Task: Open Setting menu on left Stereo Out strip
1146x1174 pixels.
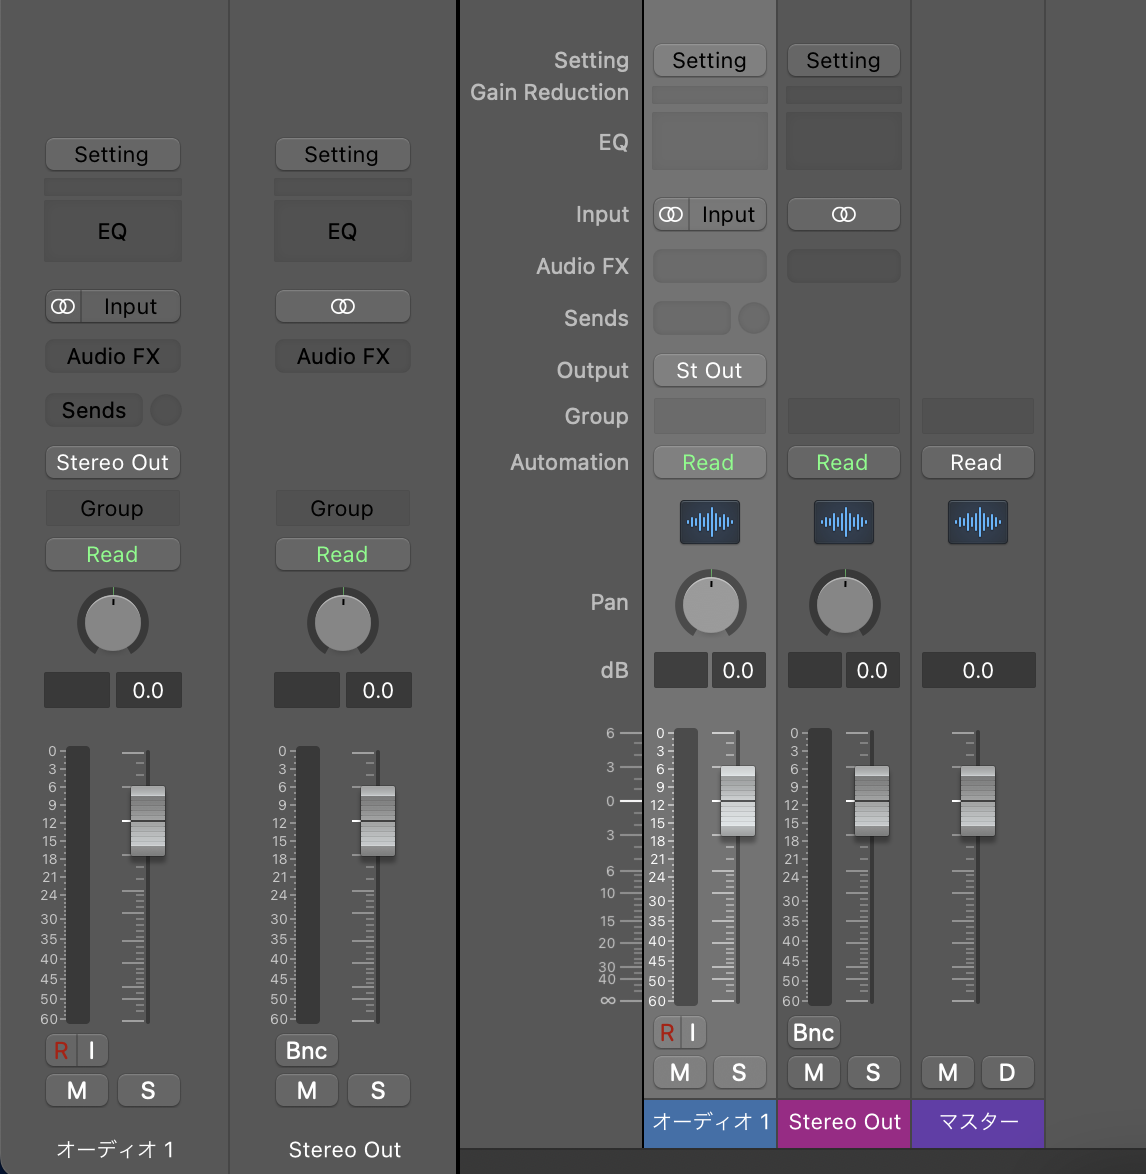Action: 342,155
